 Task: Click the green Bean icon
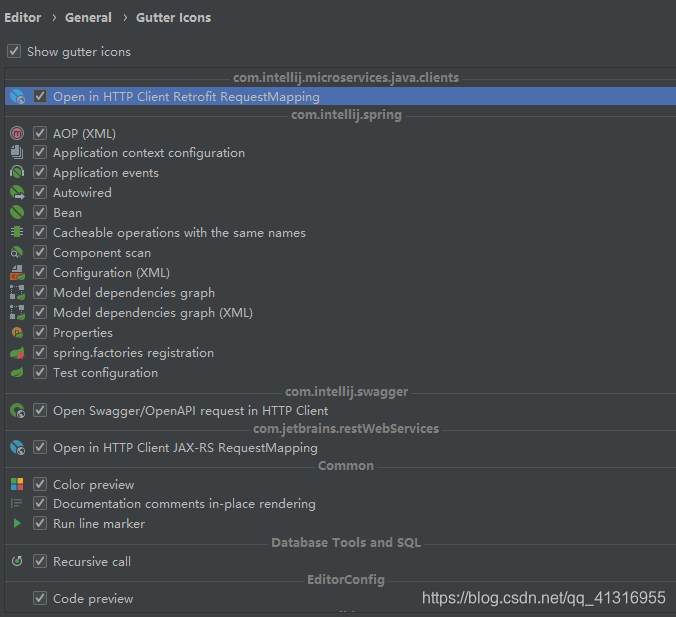click(x=17, y=213)
